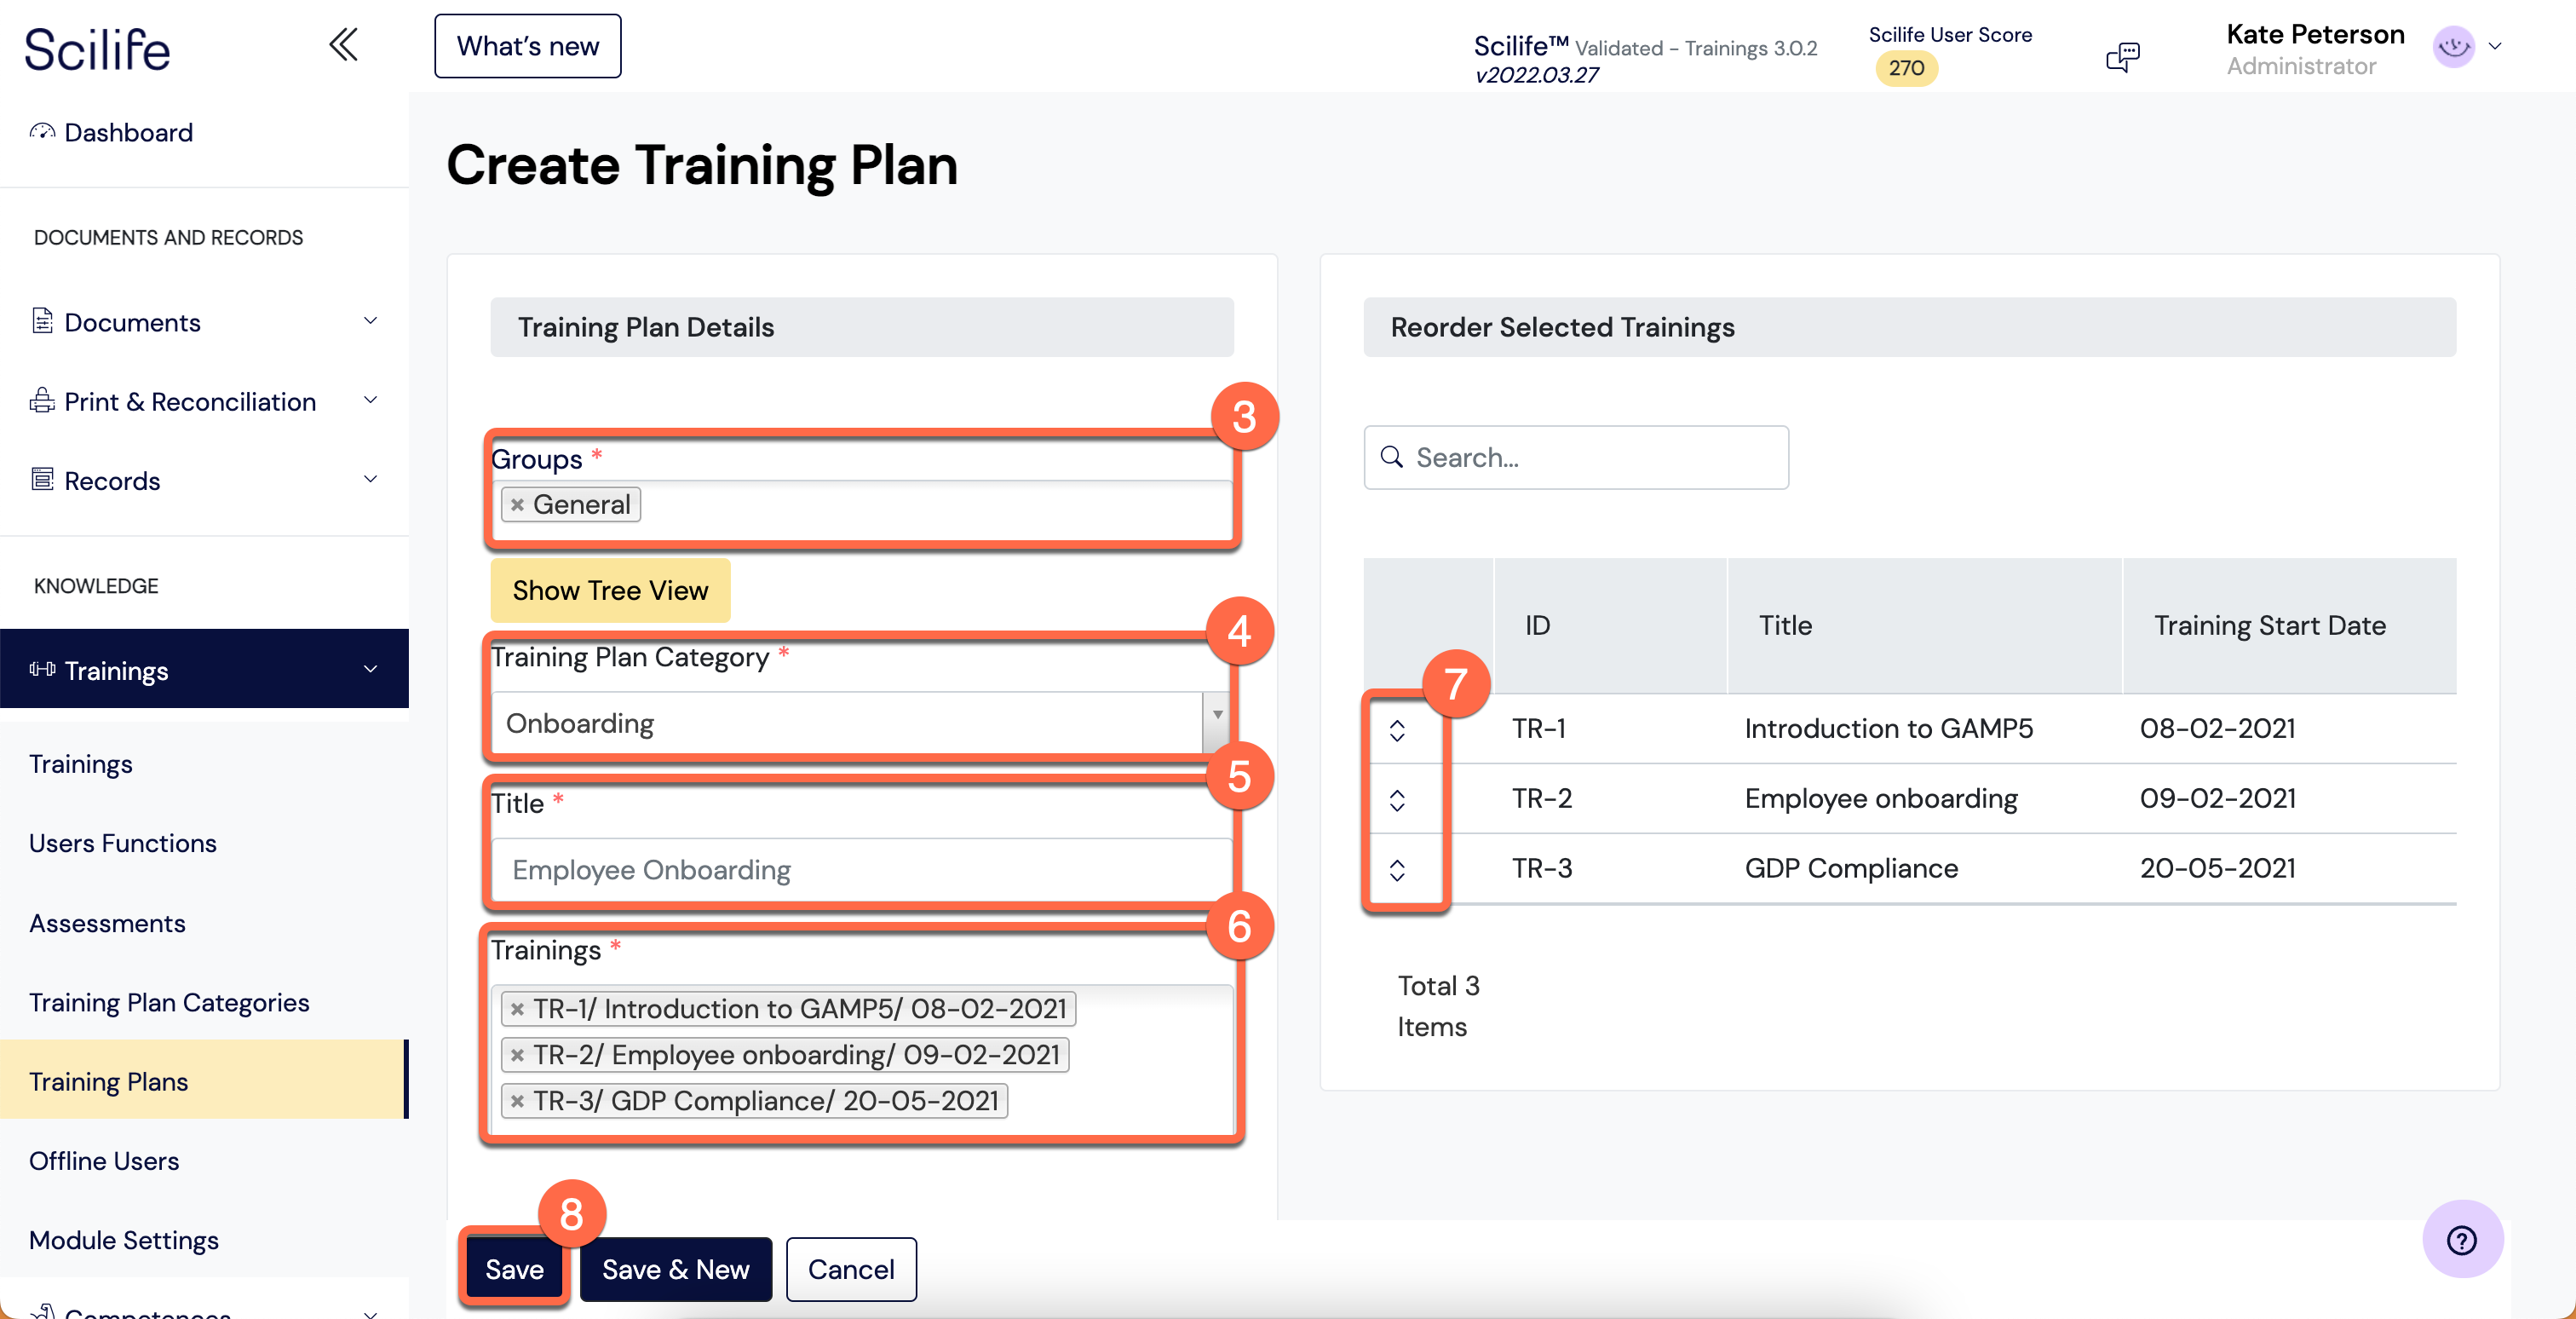Remove TR-3 GDP Compliance training tag
2576x1319 pixels.
(517, 1101)
